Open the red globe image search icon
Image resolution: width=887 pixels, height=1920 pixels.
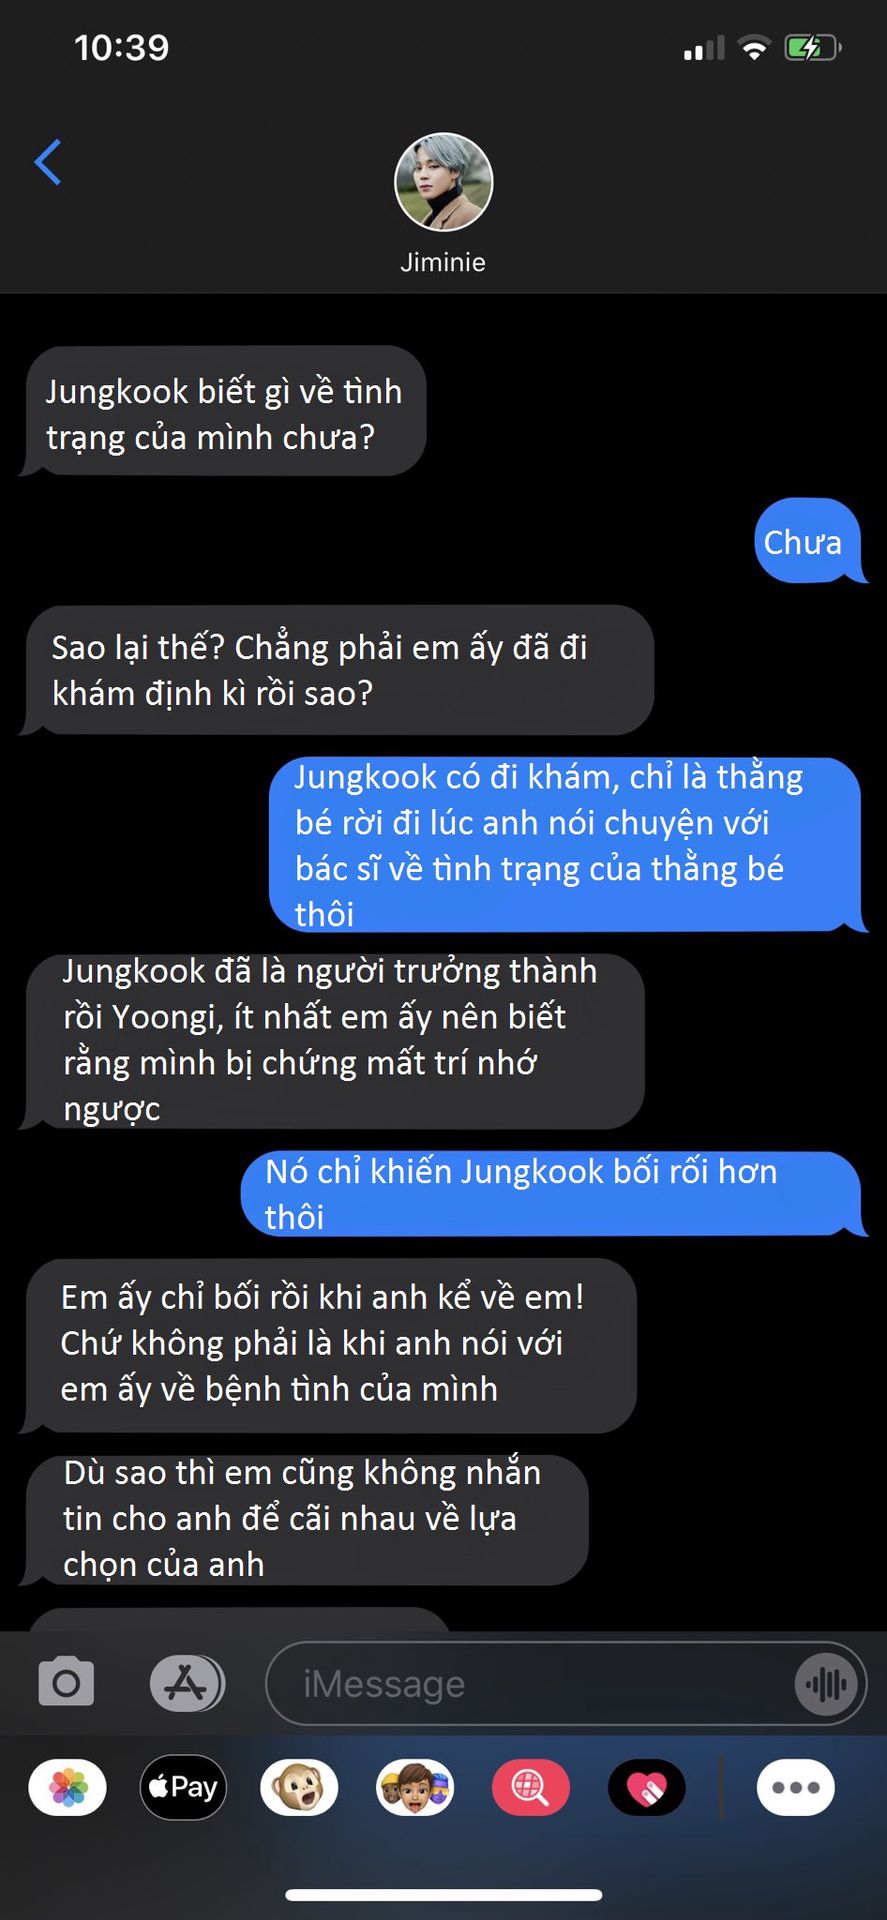(531, 1787)
